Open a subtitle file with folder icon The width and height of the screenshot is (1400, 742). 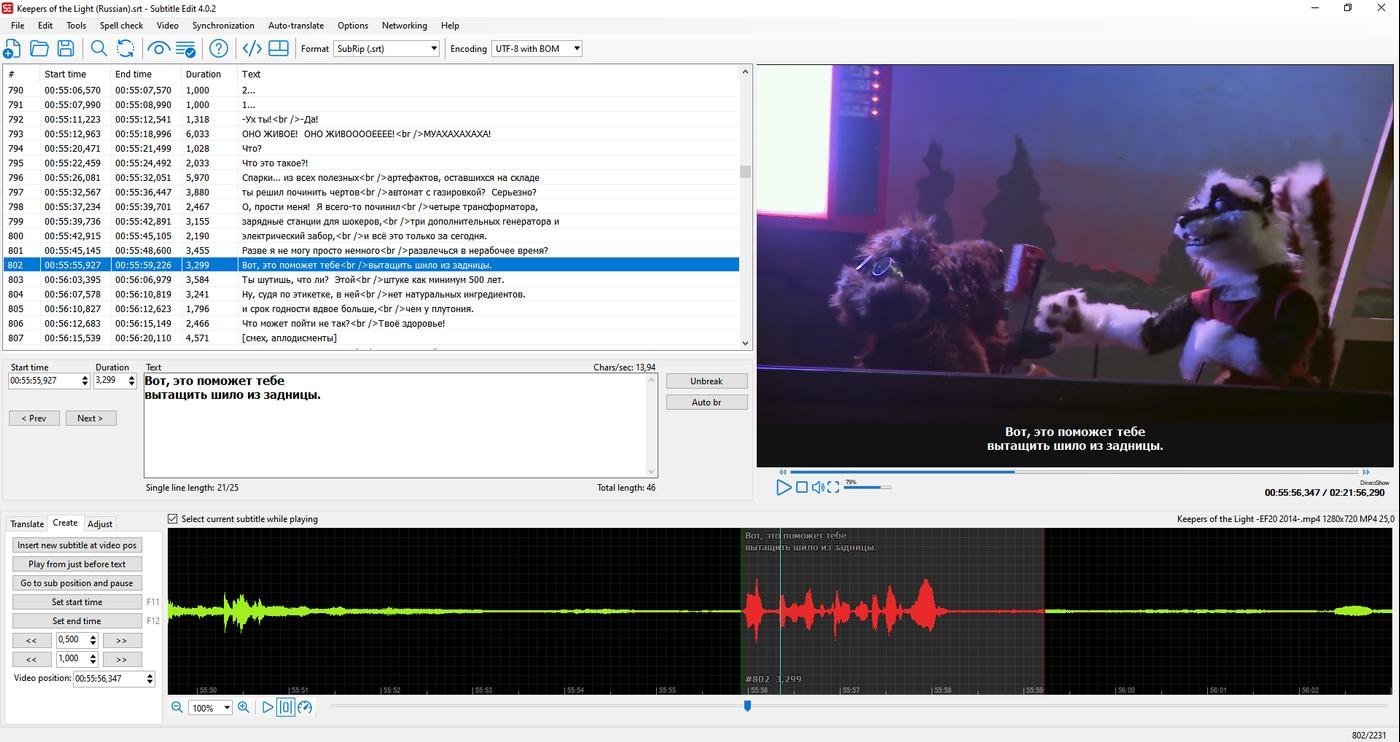39,48
